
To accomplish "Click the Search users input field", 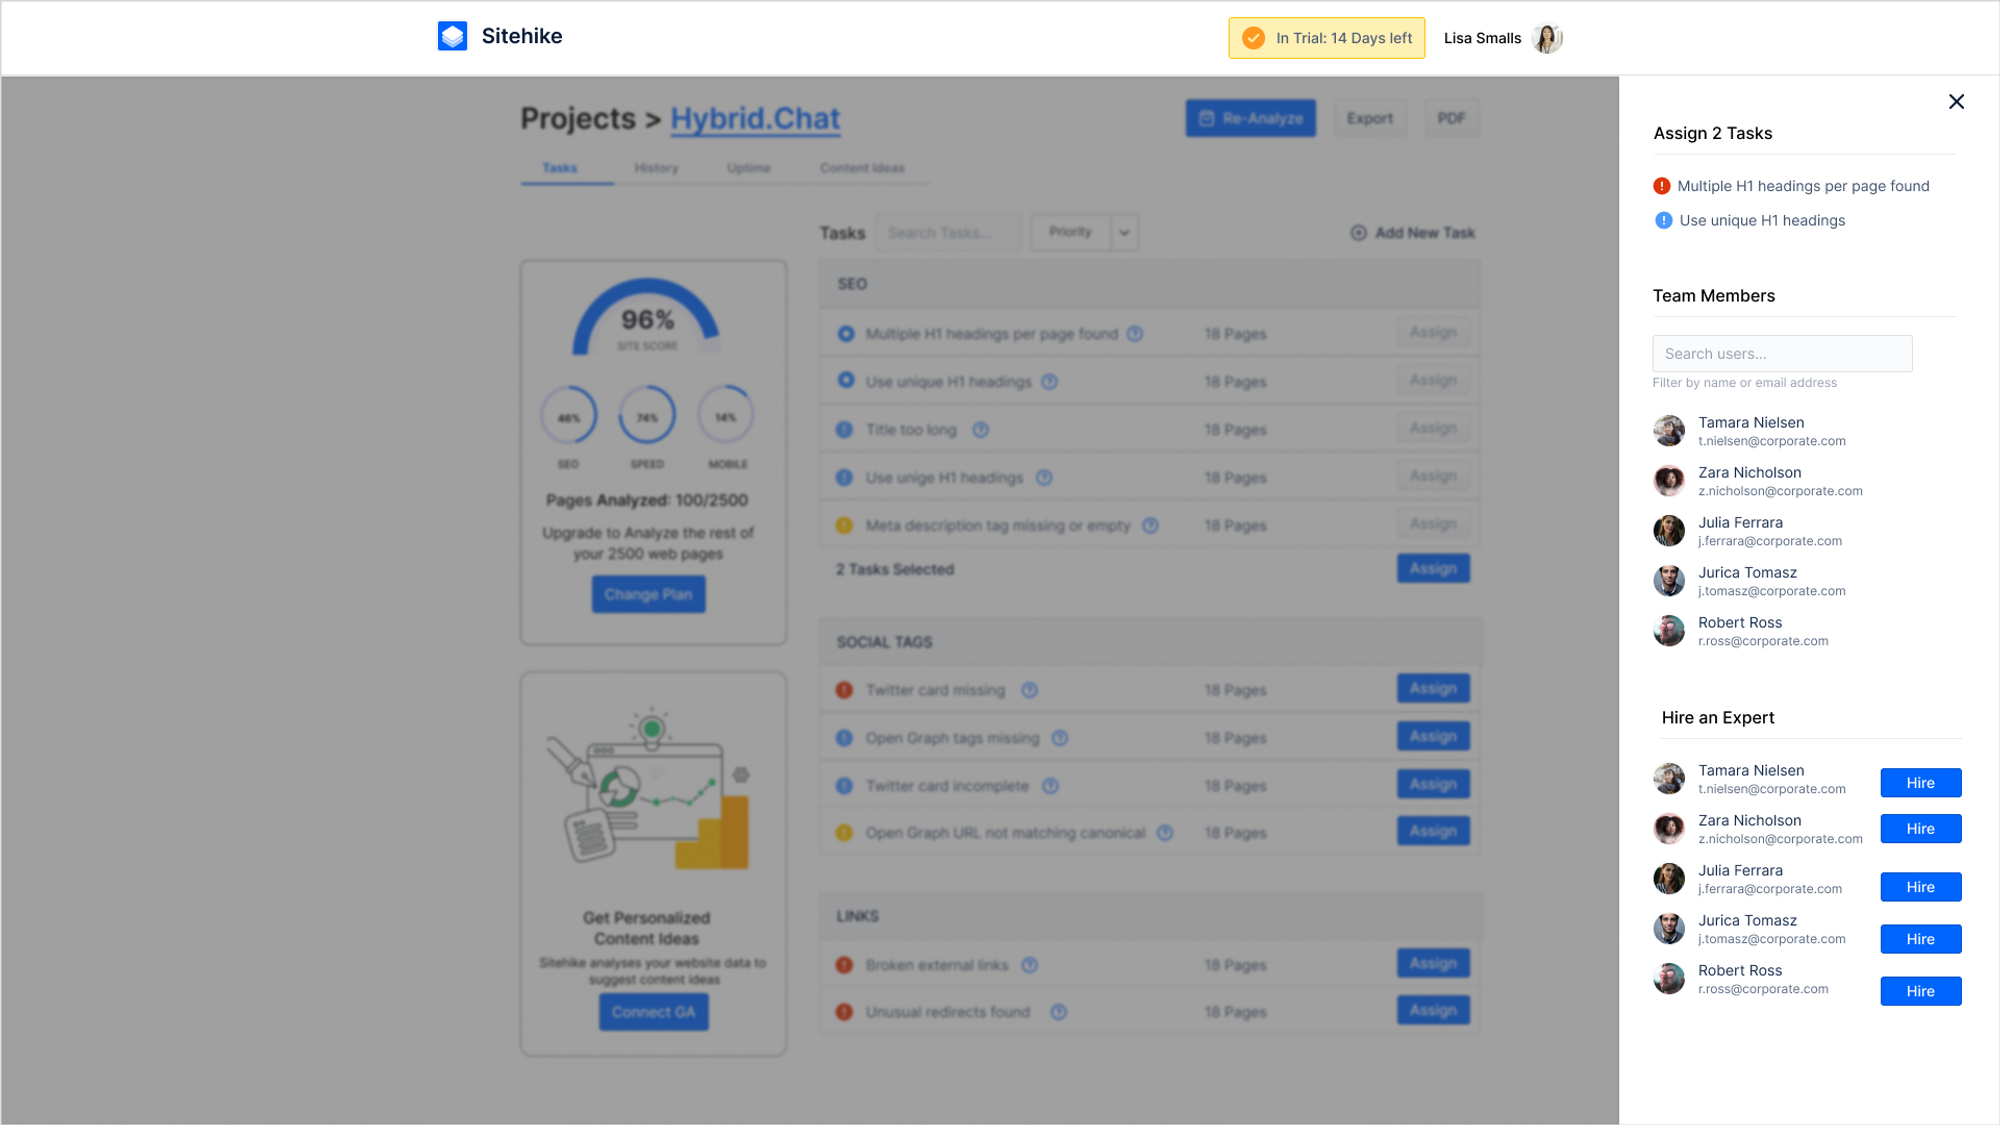I will coord(1781,354).
